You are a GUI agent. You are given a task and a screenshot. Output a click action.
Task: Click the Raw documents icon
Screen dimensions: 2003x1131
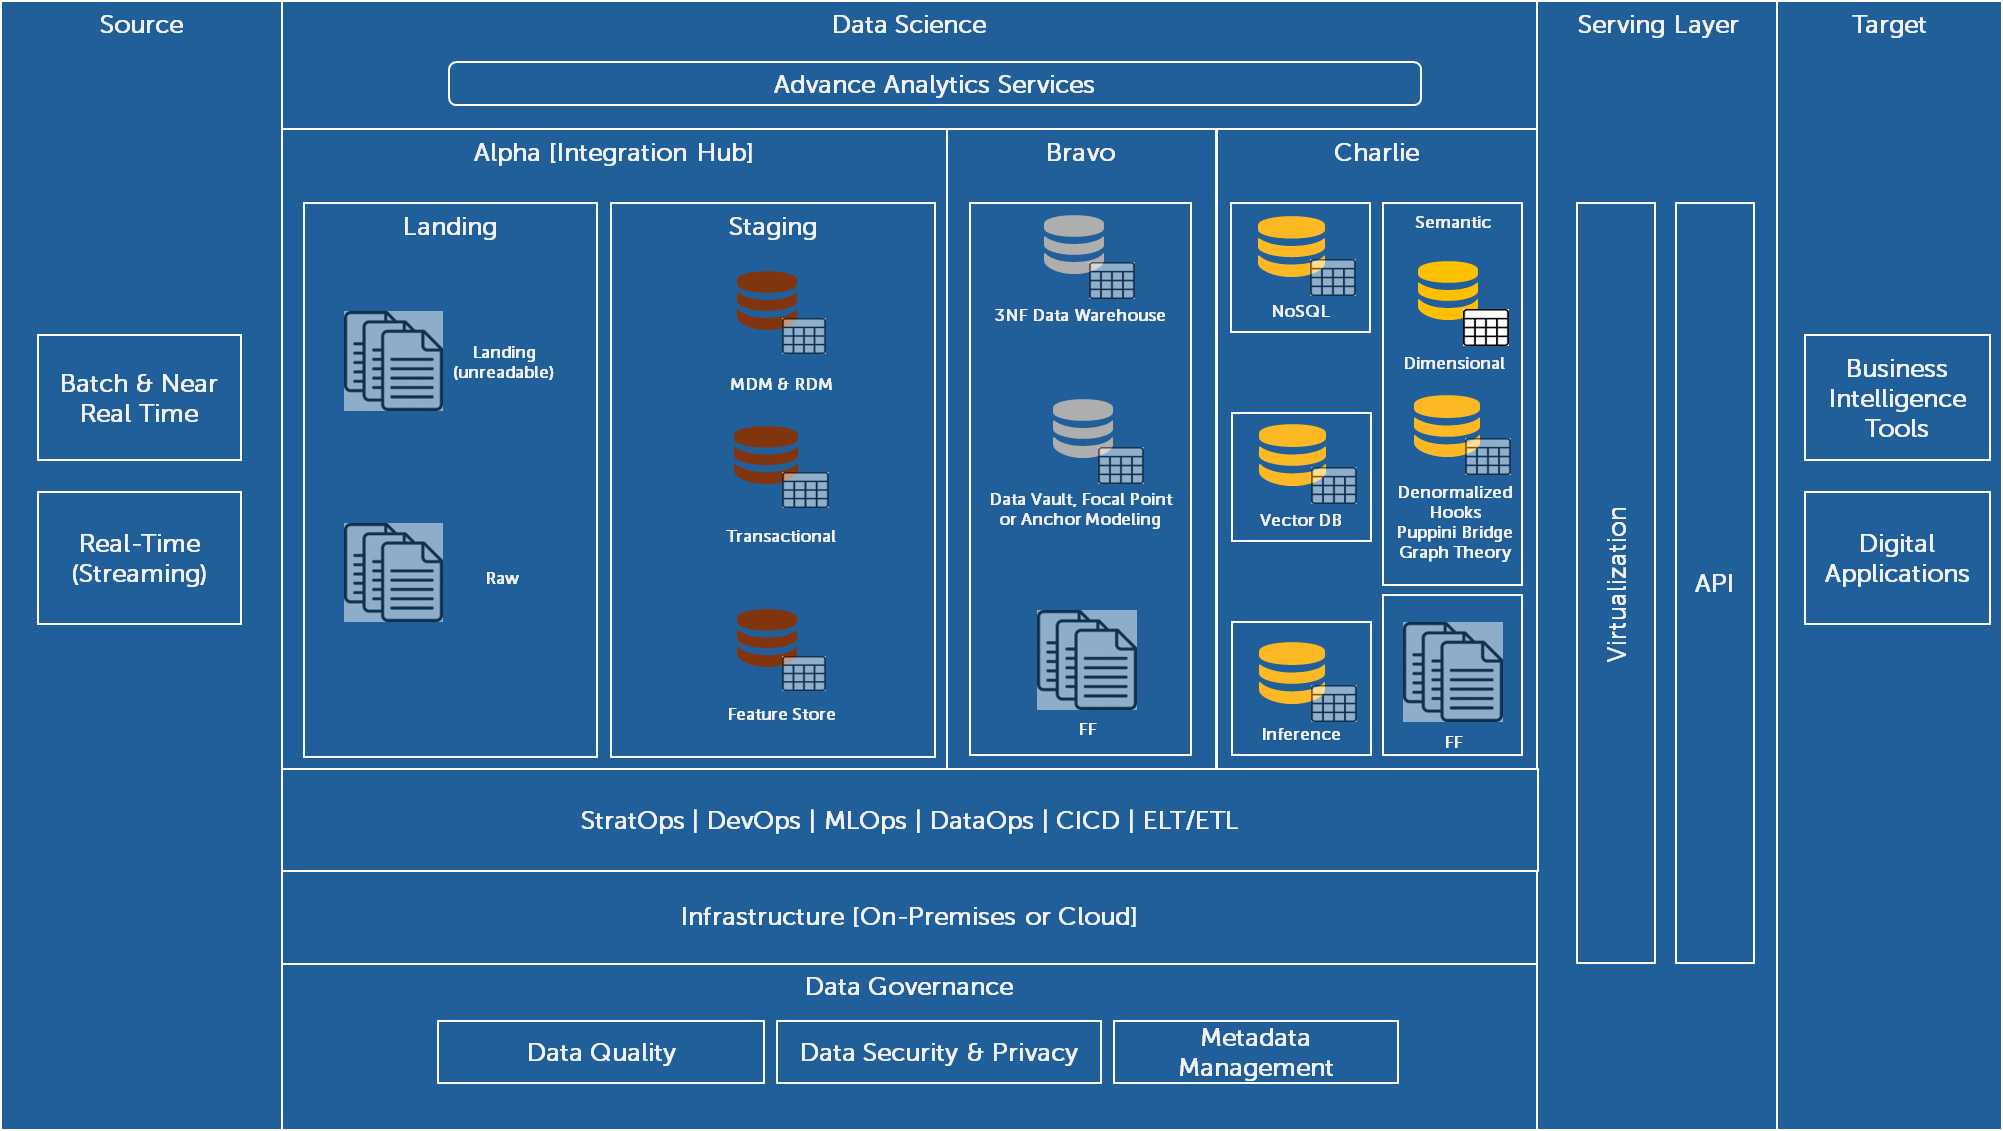click(393, 572)
